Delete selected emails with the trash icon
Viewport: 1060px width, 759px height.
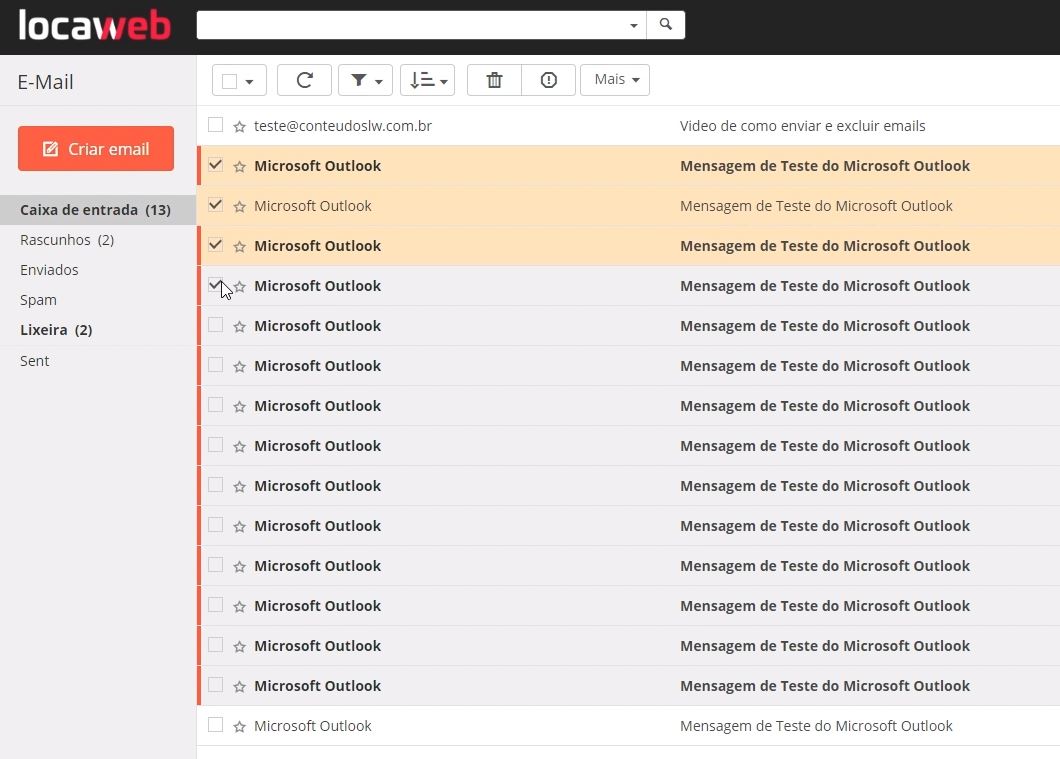[494, 80]
